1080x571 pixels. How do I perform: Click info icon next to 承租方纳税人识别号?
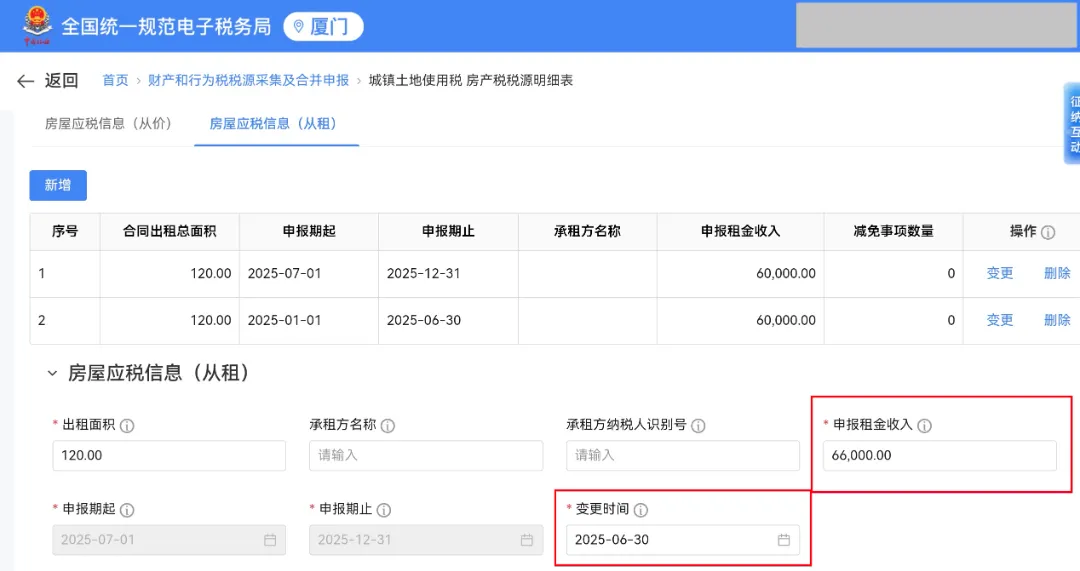[698, 425]
